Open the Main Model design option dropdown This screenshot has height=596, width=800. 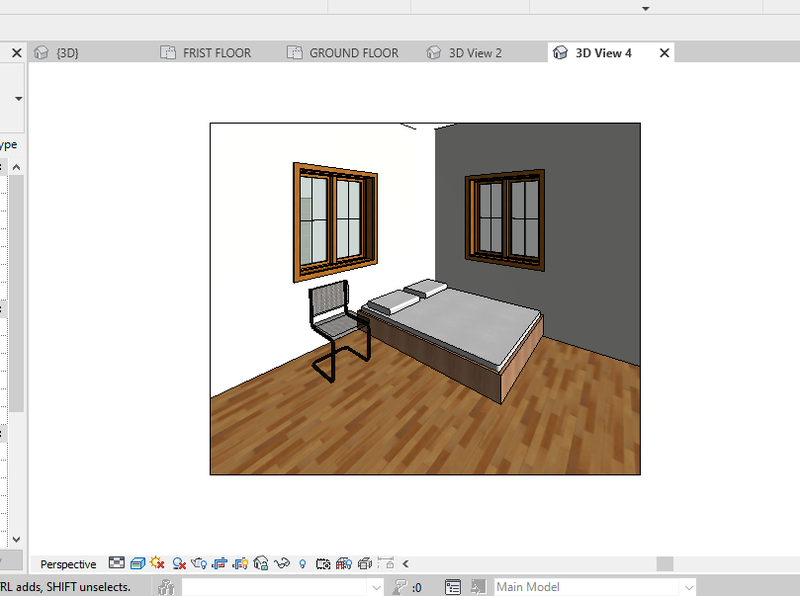click(x=595, y=587)
